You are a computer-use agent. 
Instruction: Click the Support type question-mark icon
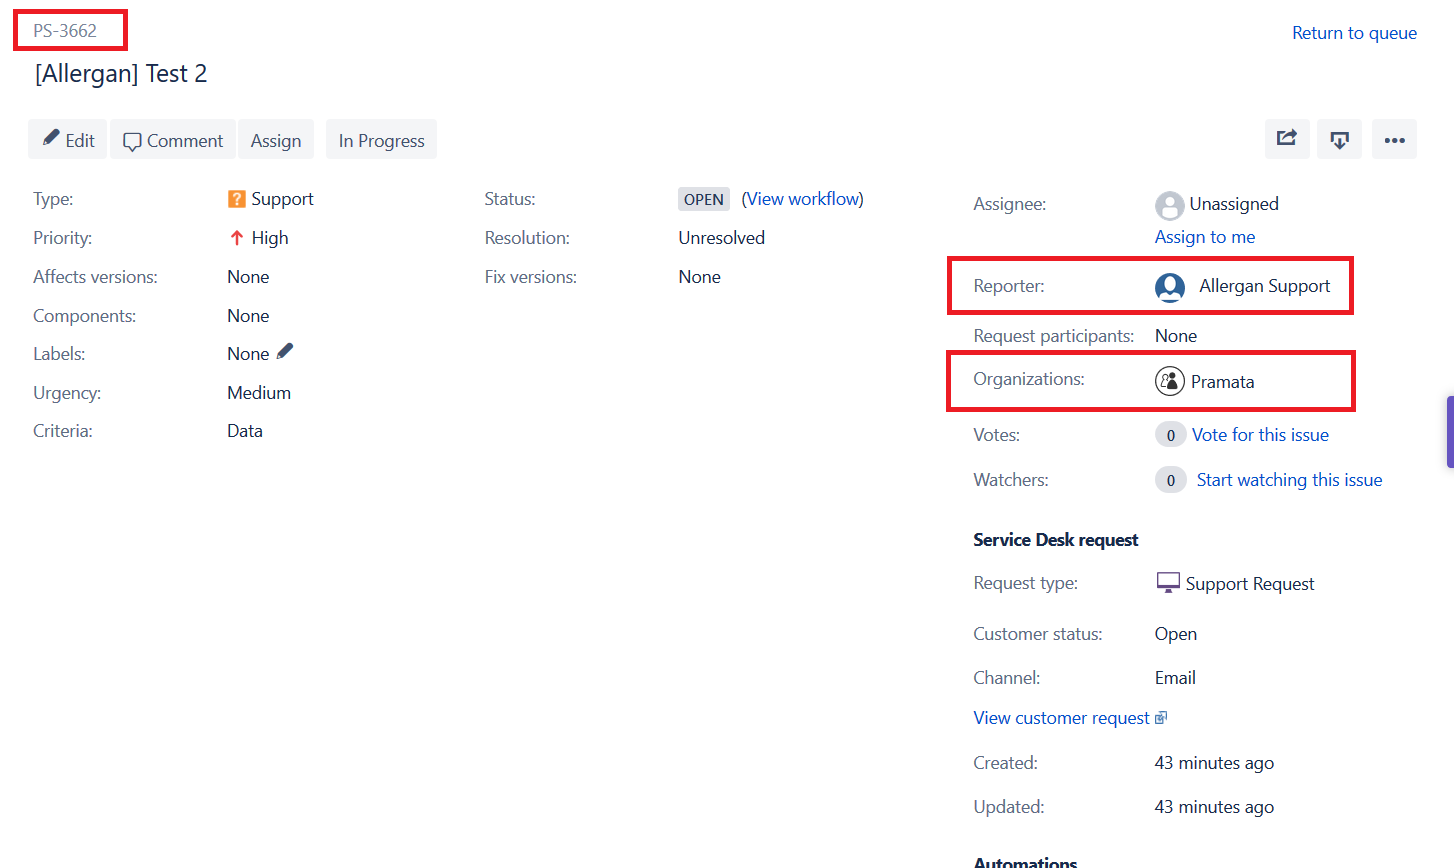tap(236, 199)
